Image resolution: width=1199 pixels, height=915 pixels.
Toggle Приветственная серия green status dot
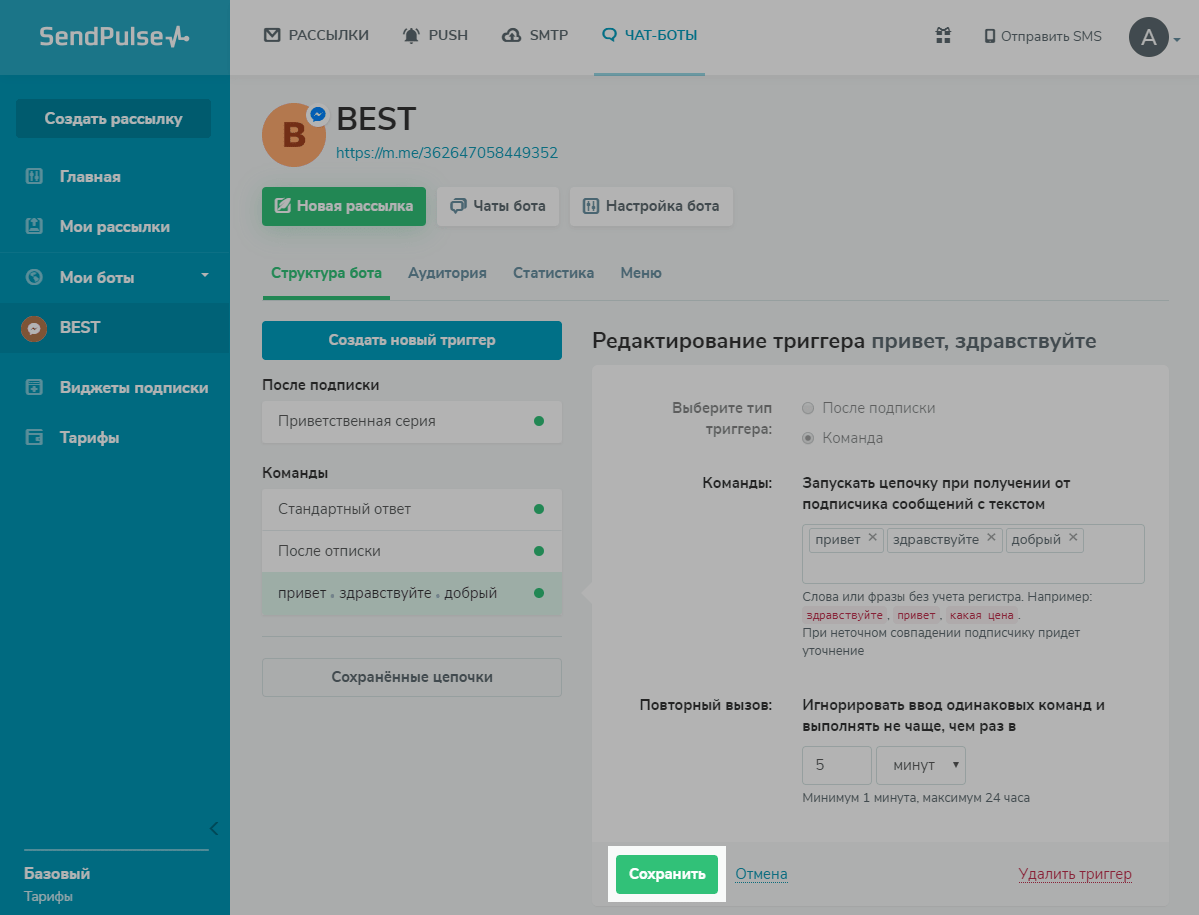[539, 421]
